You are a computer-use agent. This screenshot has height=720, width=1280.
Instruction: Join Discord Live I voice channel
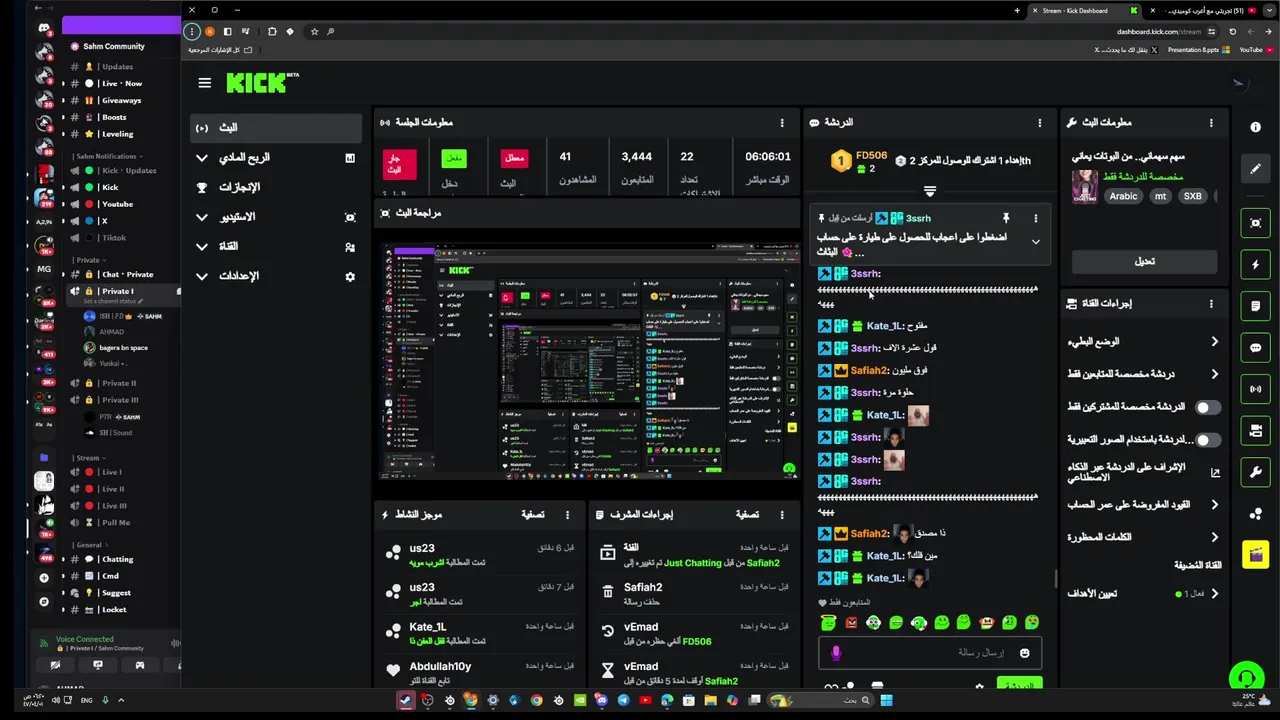tap(111, 472)
